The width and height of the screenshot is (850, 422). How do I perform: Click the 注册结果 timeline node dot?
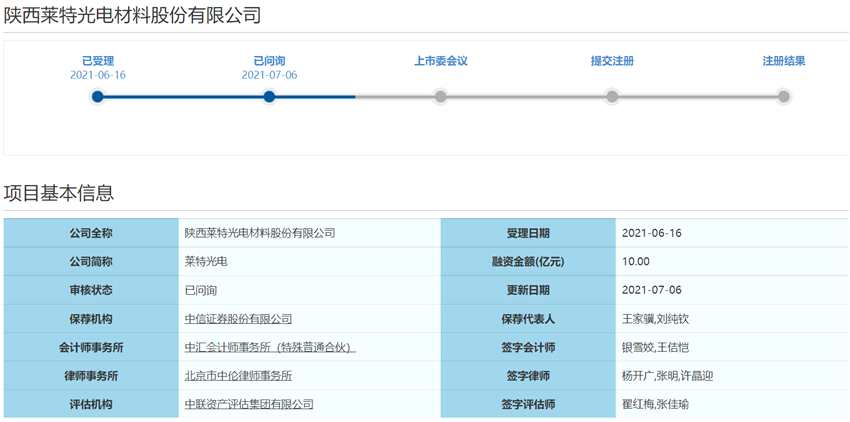coord(783,97)
